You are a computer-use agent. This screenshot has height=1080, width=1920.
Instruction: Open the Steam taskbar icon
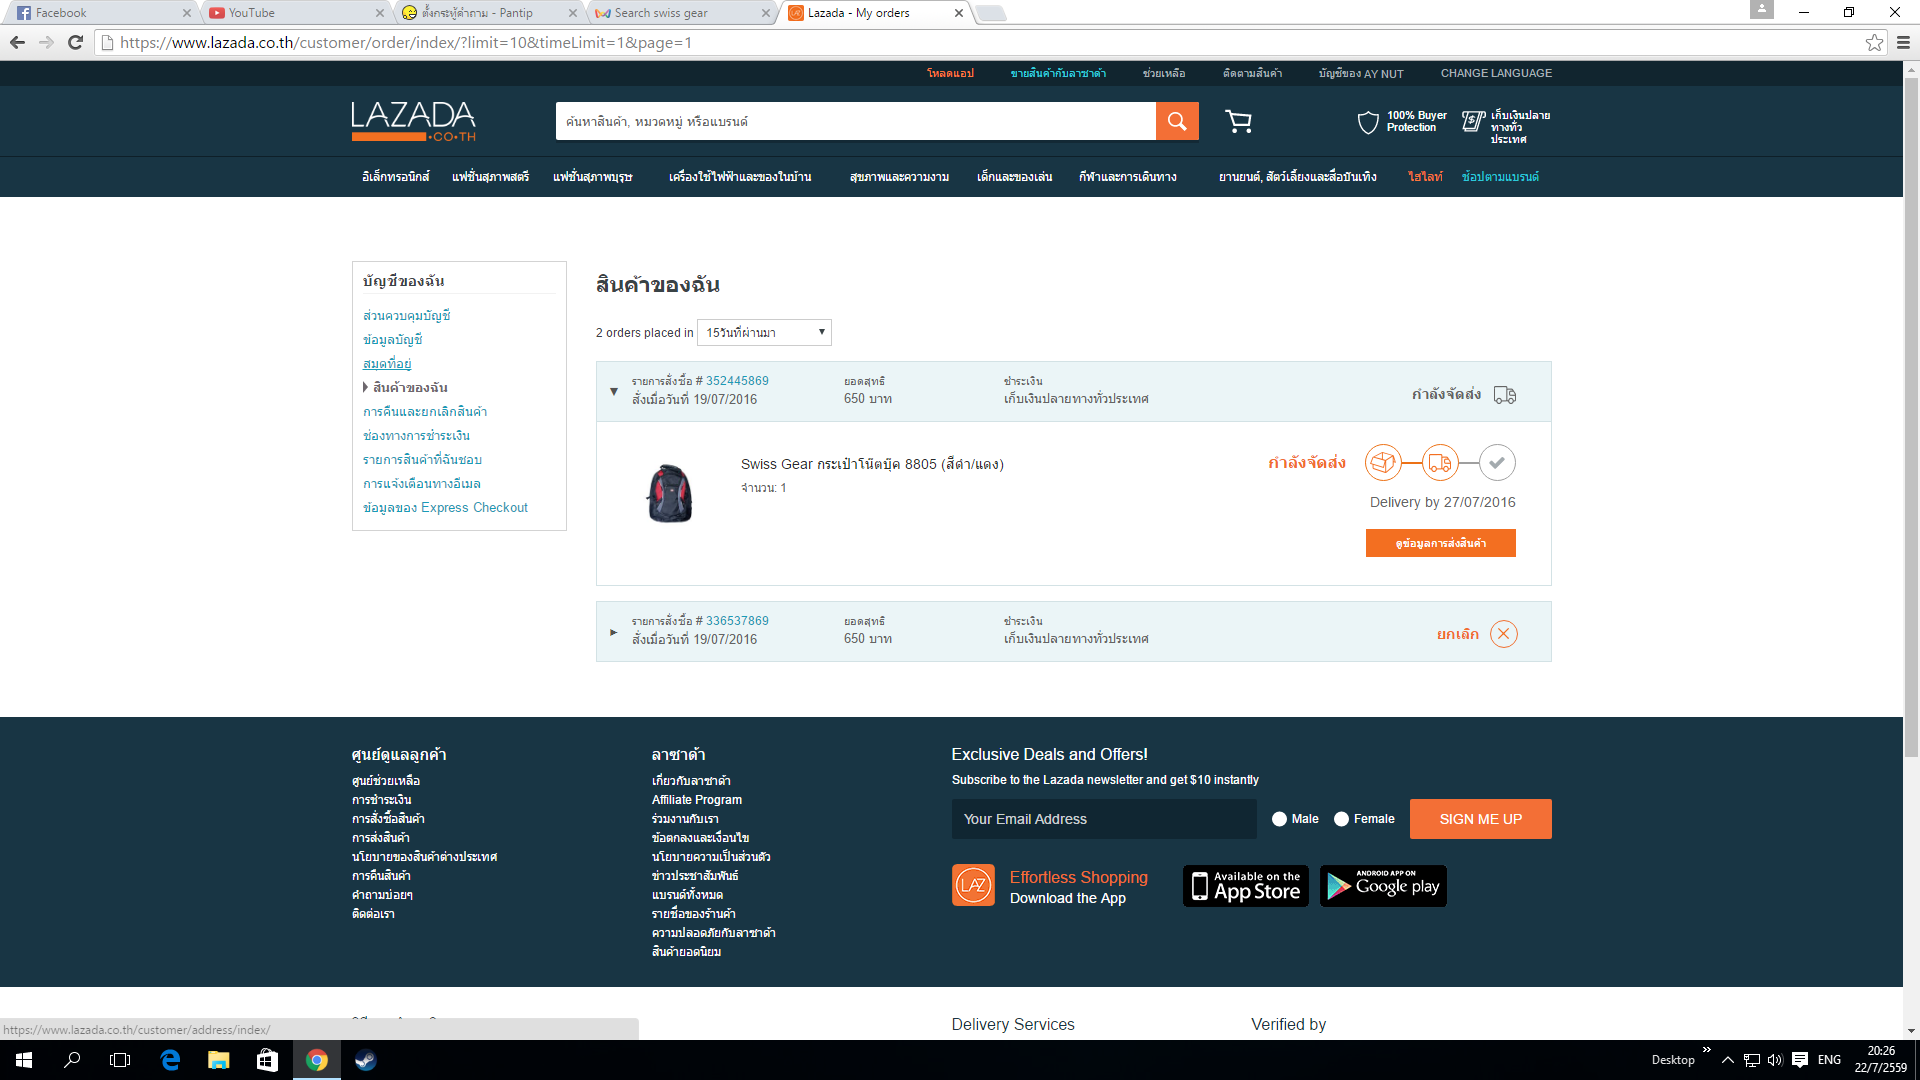click(365, 1060)
